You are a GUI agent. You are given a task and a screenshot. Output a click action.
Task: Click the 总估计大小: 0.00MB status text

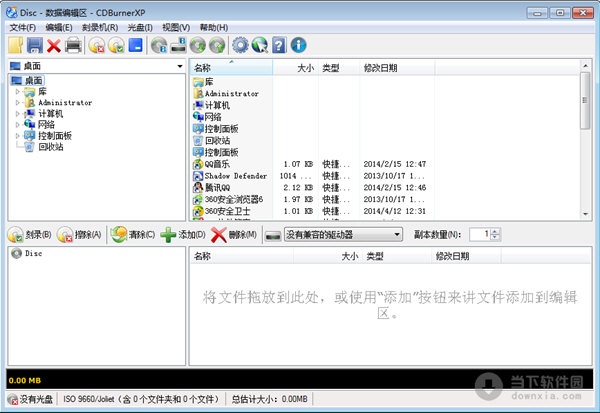coord(270,400)
